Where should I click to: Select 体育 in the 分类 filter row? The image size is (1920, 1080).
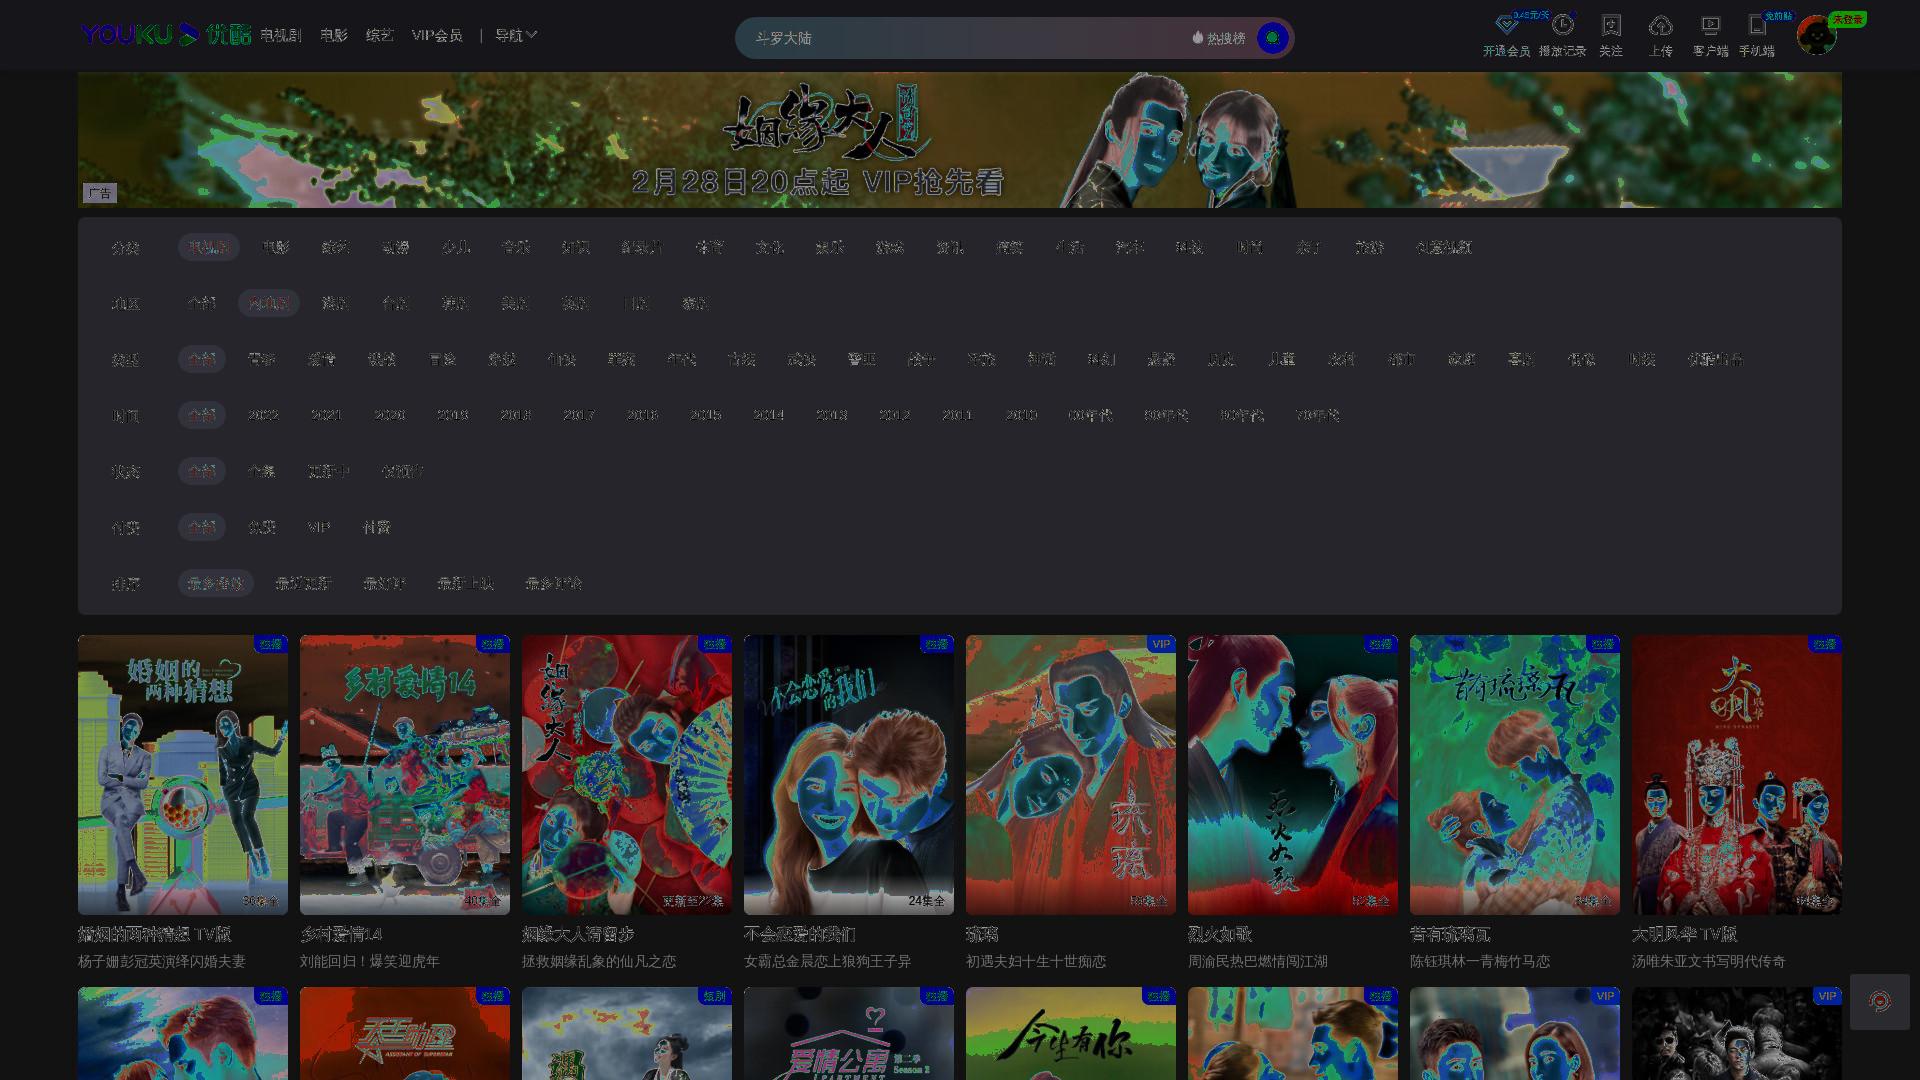tap(710, 247)
